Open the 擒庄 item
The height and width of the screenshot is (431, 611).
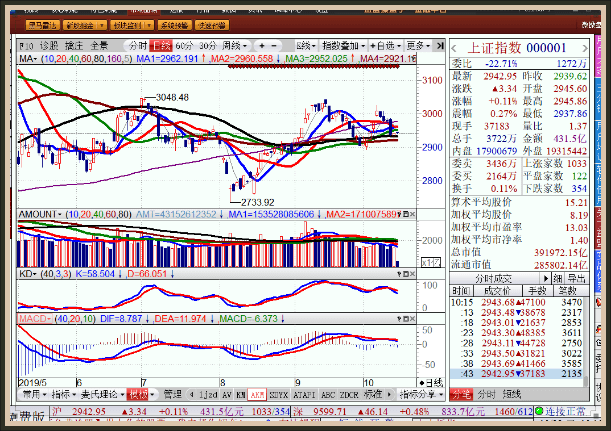click(x=74, y=46)
